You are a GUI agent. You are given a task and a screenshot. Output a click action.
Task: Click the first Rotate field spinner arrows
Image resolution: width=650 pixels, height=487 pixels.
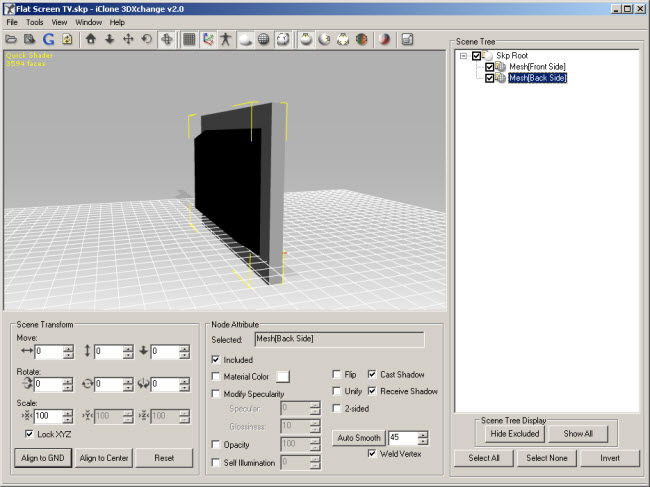pyautogui.click(x=68, y=384)
